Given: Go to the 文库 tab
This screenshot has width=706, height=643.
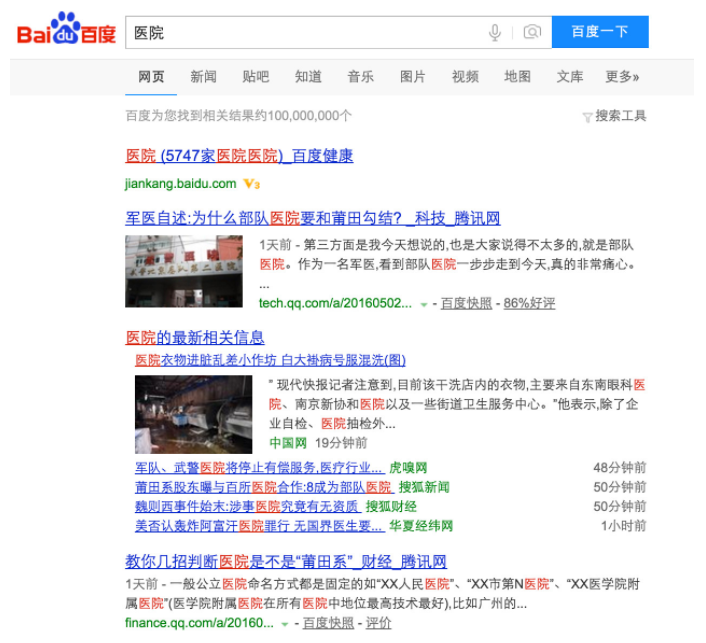Looking at the screenshot, I should (x=570, y=77).
